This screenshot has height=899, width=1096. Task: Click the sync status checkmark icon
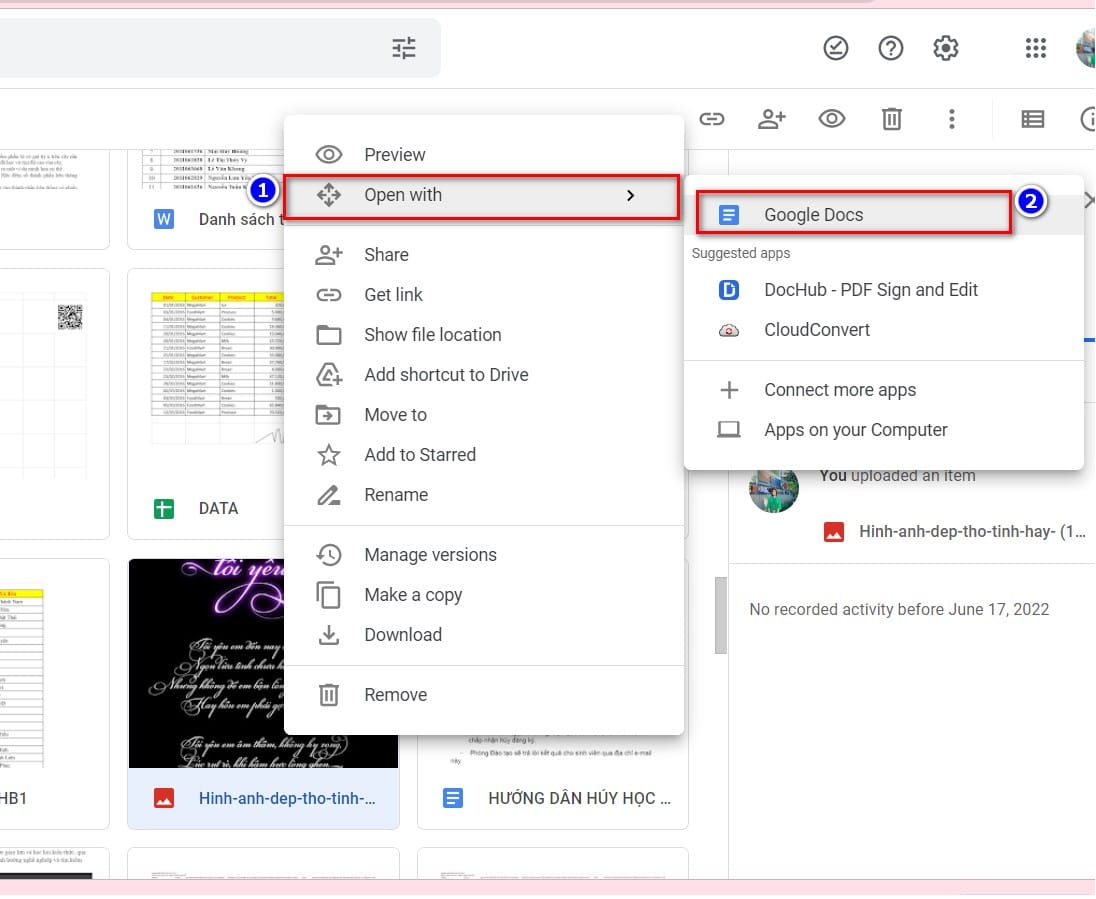point(836,47)
